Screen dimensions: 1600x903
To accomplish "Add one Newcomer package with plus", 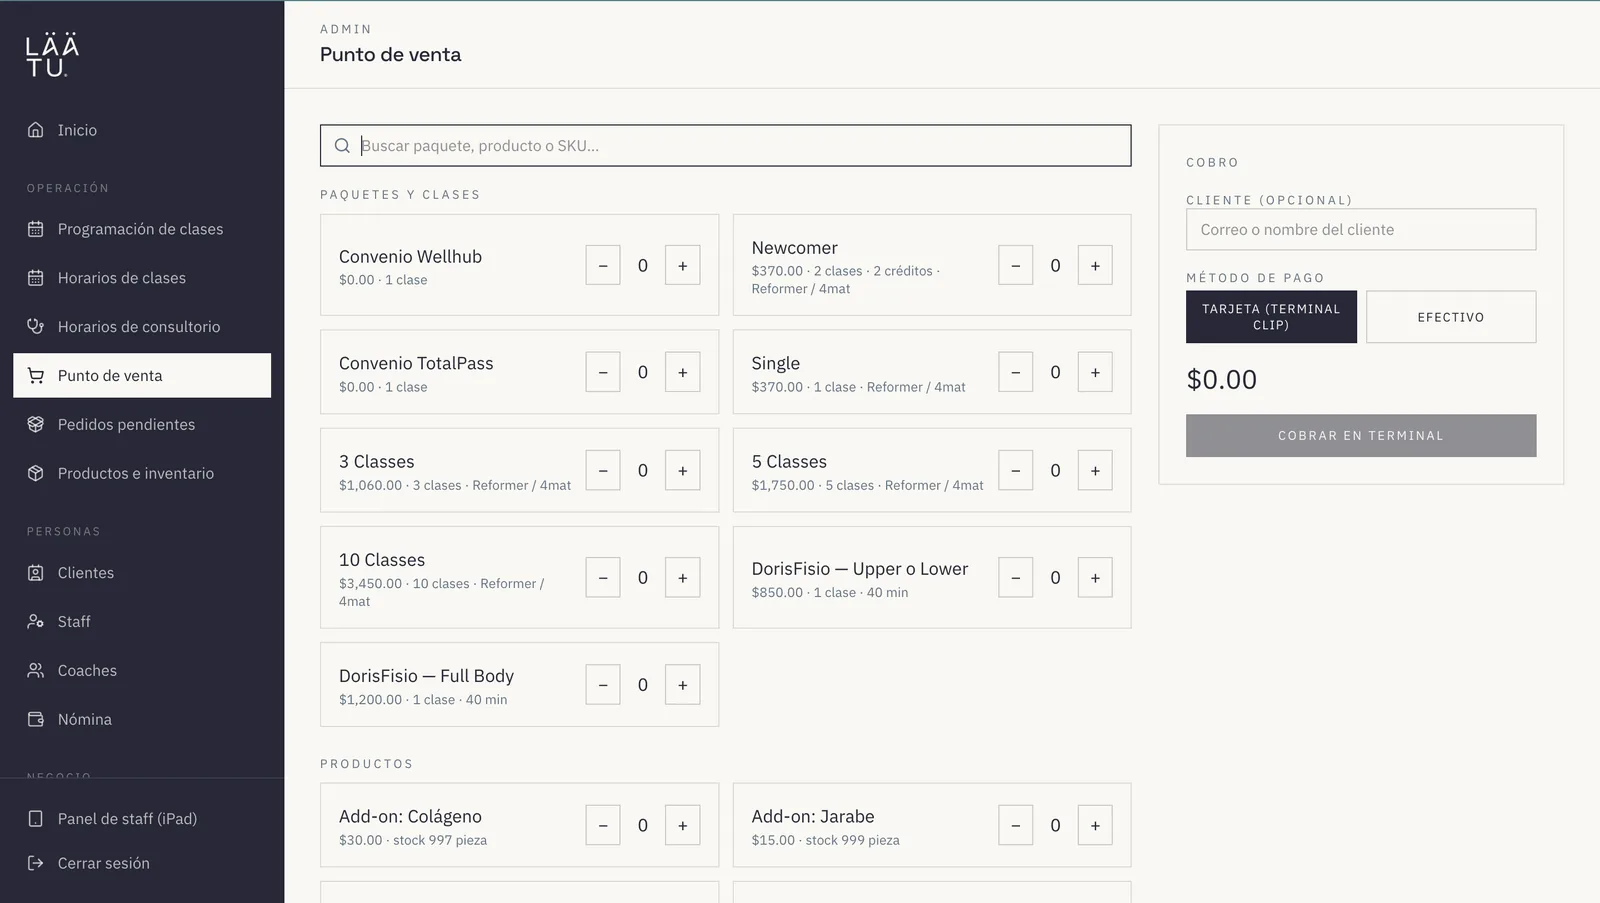I will tap(1095, 265).
